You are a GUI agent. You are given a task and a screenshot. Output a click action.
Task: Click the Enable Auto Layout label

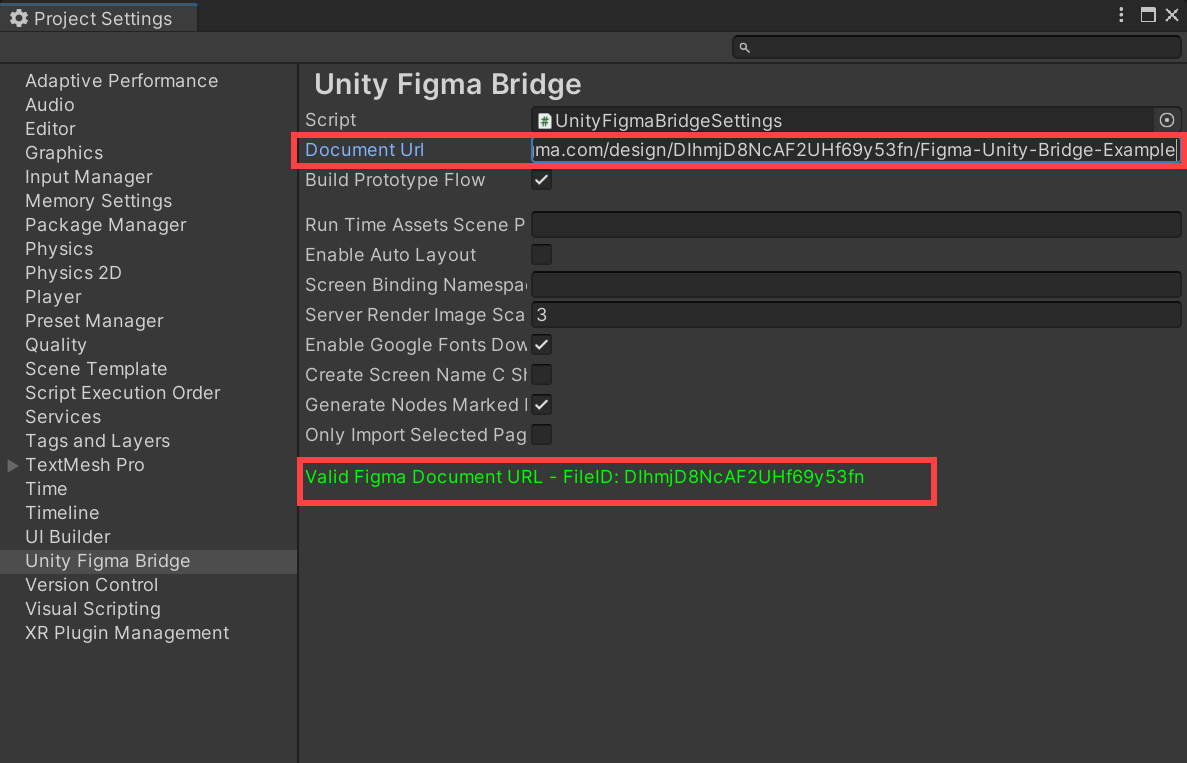[x=391, y=255]
